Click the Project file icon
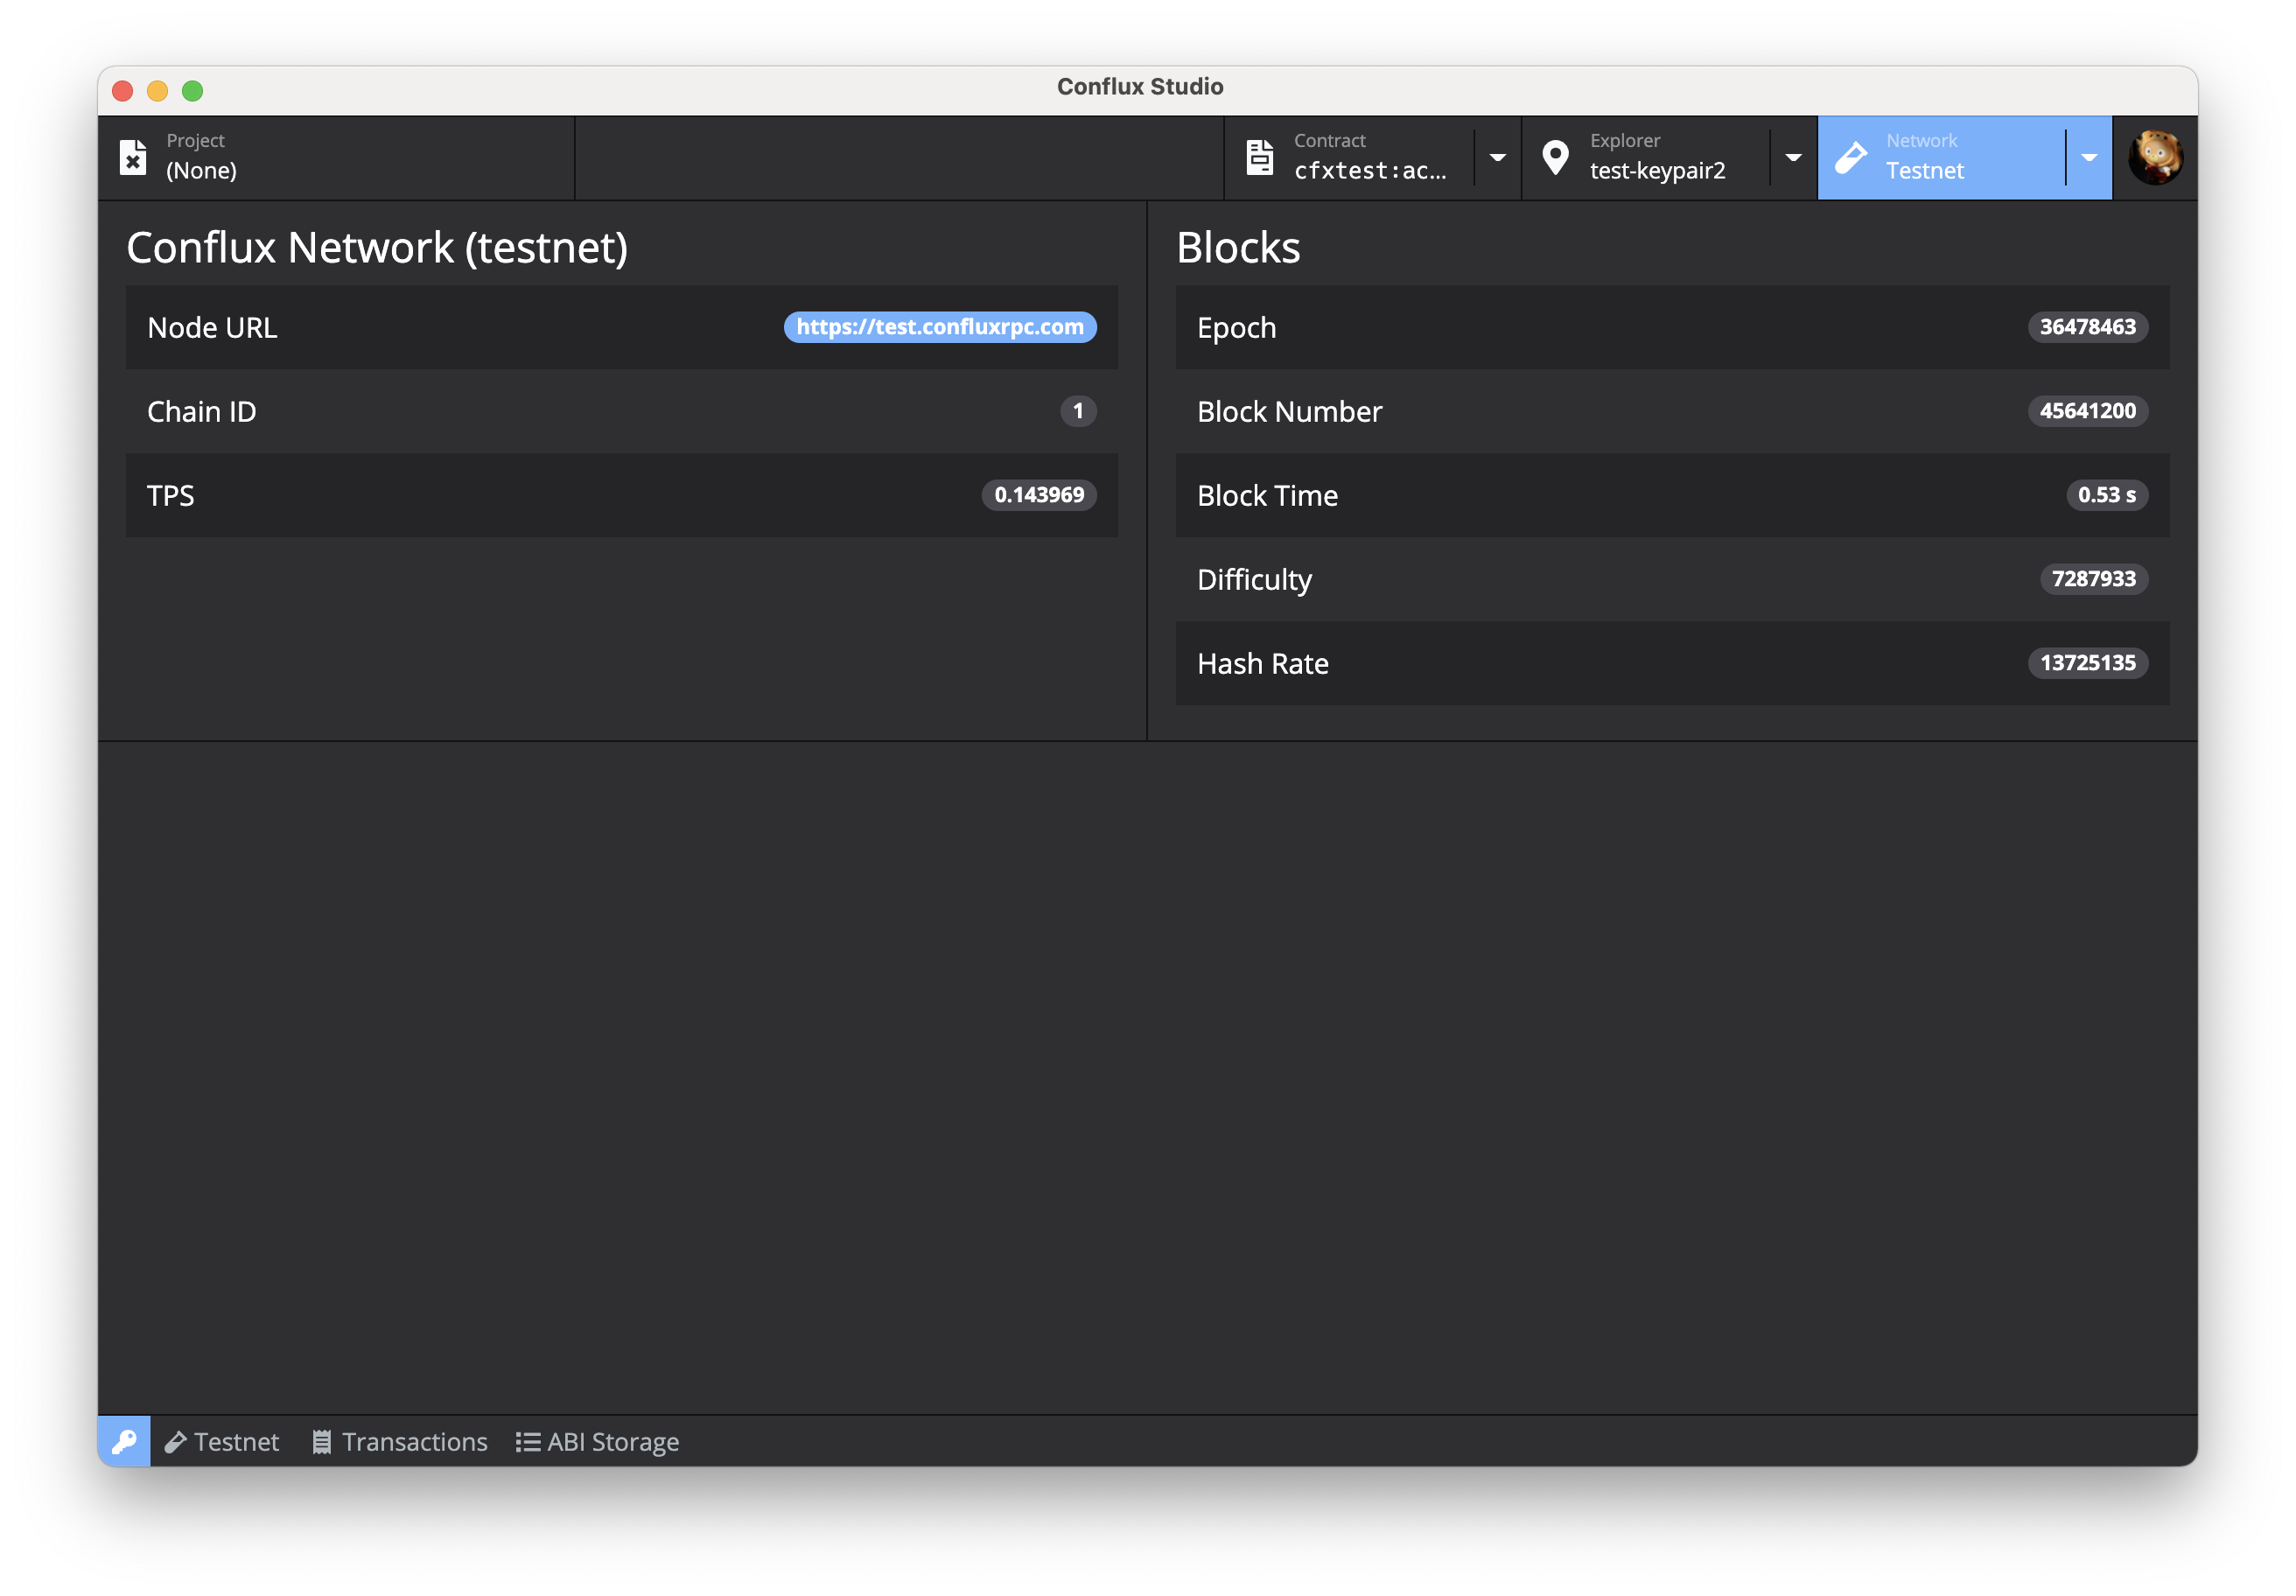The width and height of the screenshot is (2296, 1596). point(133,157)
